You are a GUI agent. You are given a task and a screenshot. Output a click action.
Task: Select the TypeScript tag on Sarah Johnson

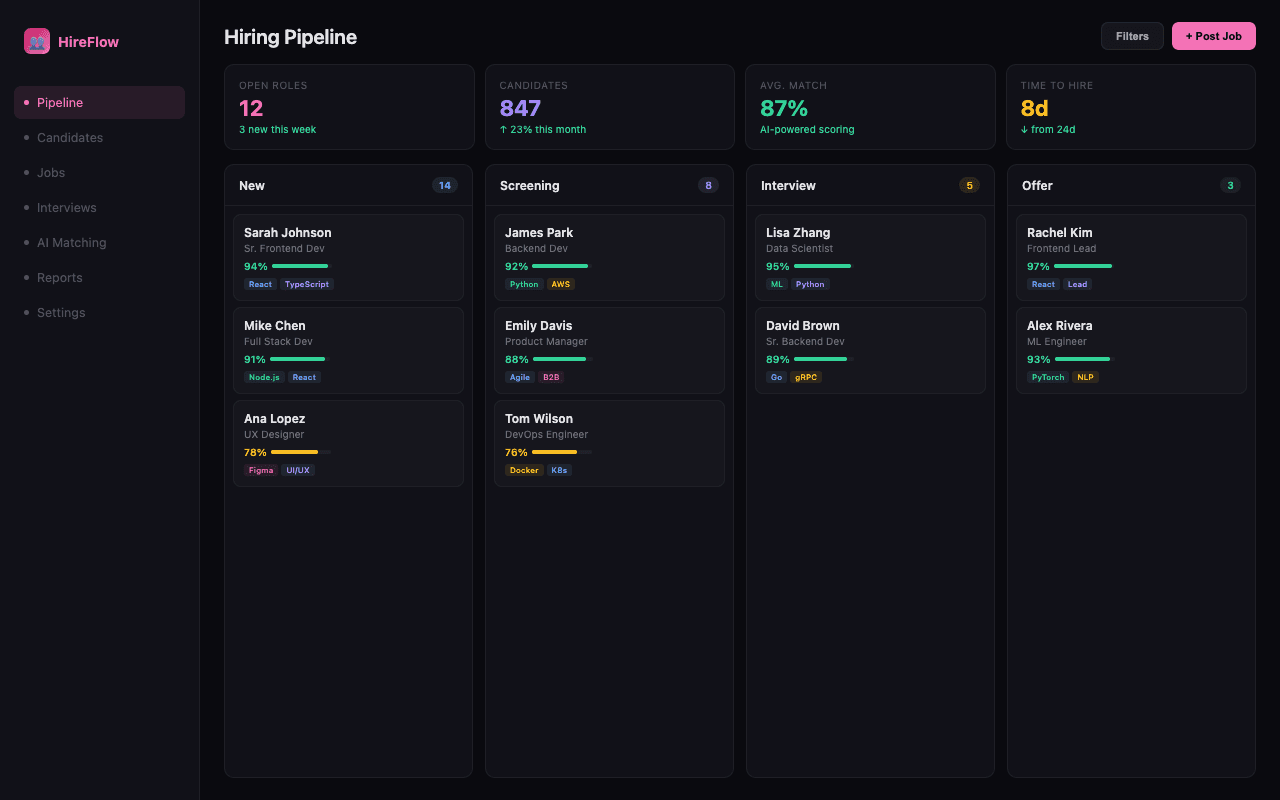coord(306,284)
